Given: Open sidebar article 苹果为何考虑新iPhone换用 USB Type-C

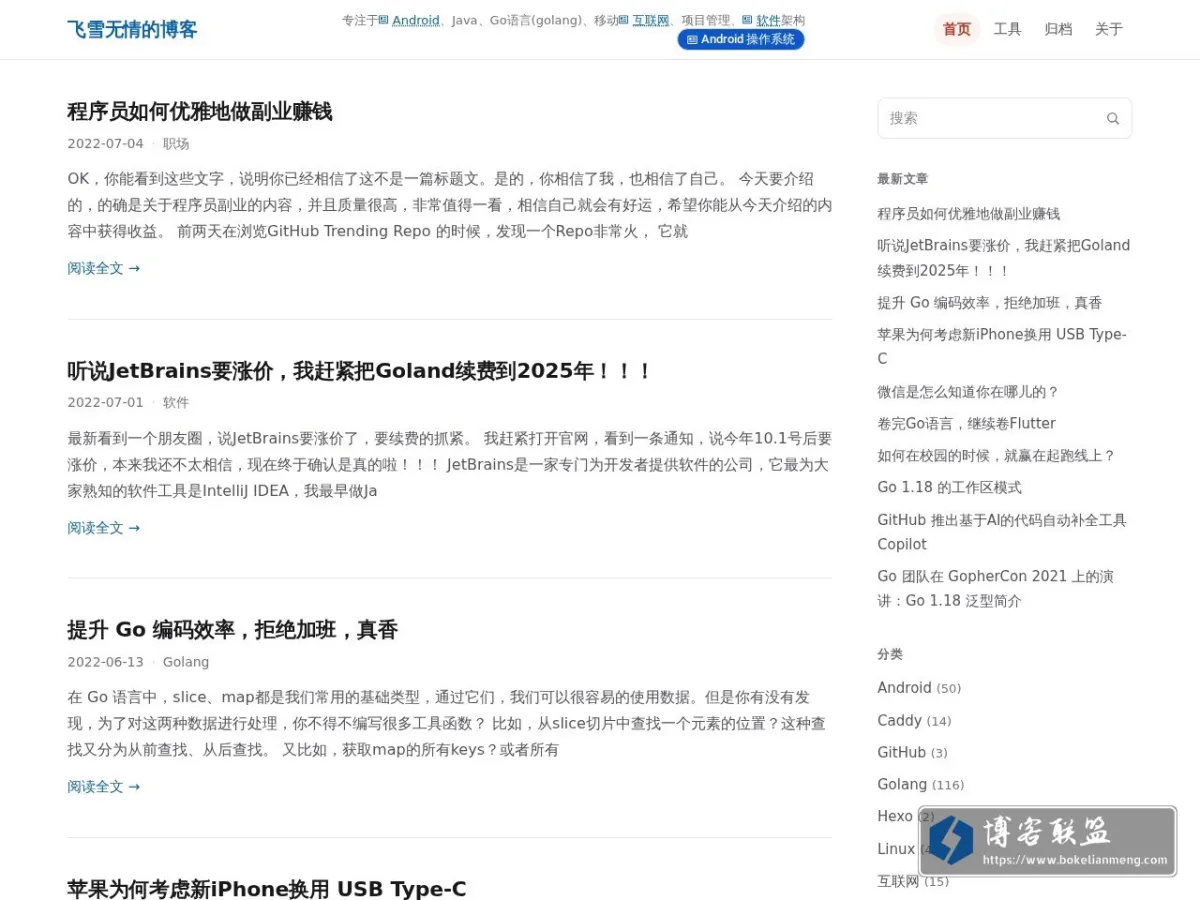Looking at the screenshot, I should (1002, 347).
